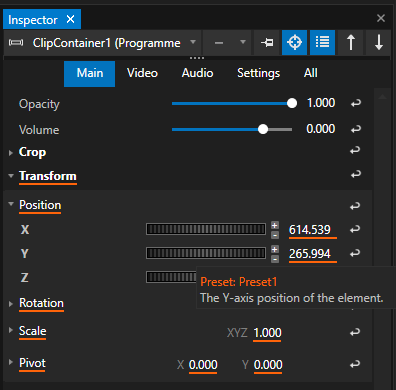Click the Opacity slider handle
Screen dimensions: 396x390
[292, 103]
